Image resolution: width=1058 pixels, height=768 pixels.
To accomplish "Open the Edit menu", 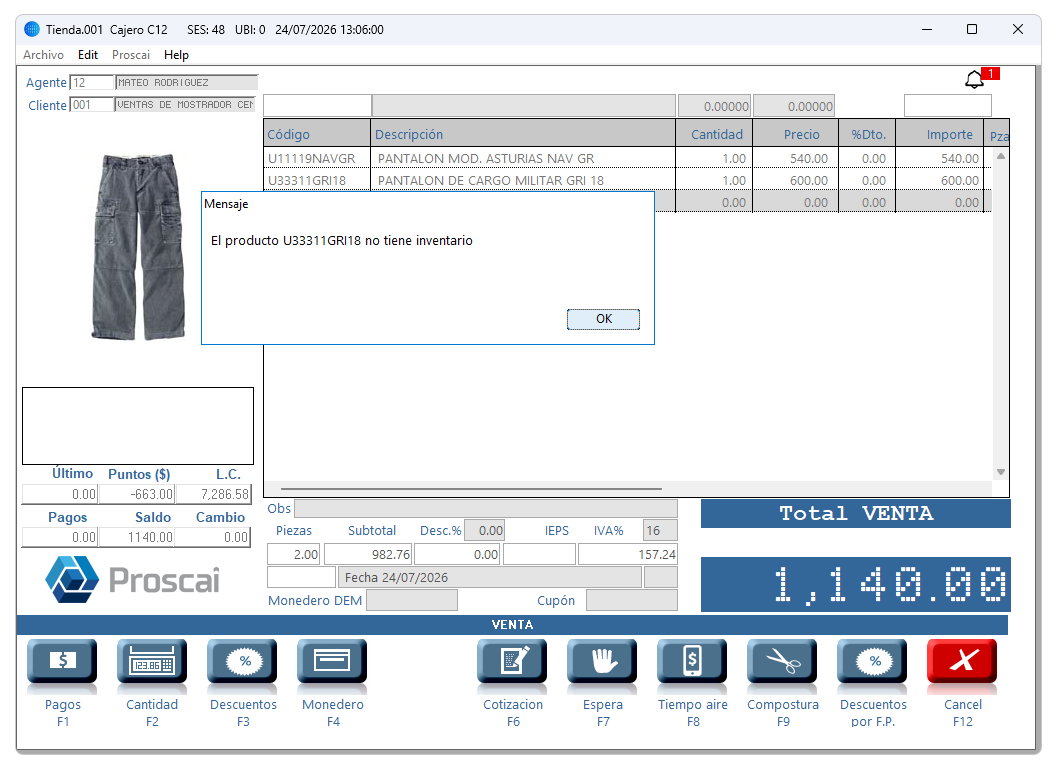I will [88, 55].
